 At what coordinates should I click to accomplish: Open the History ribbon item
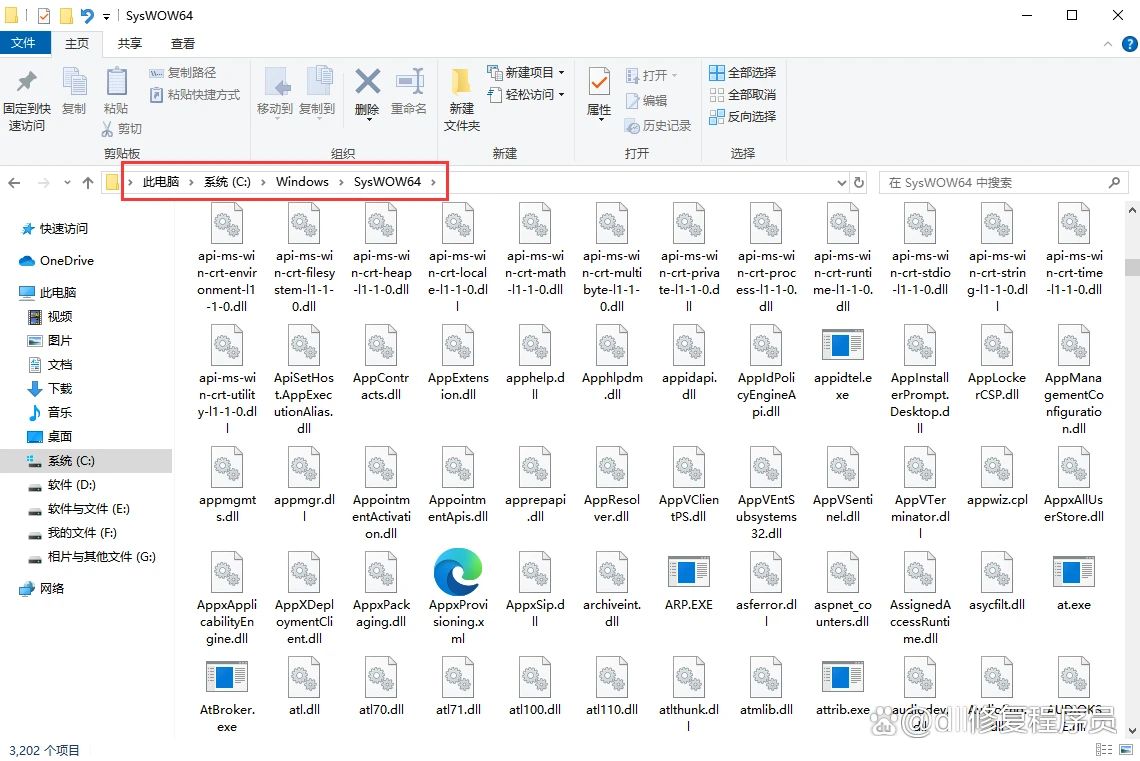[x=658, y=126]
